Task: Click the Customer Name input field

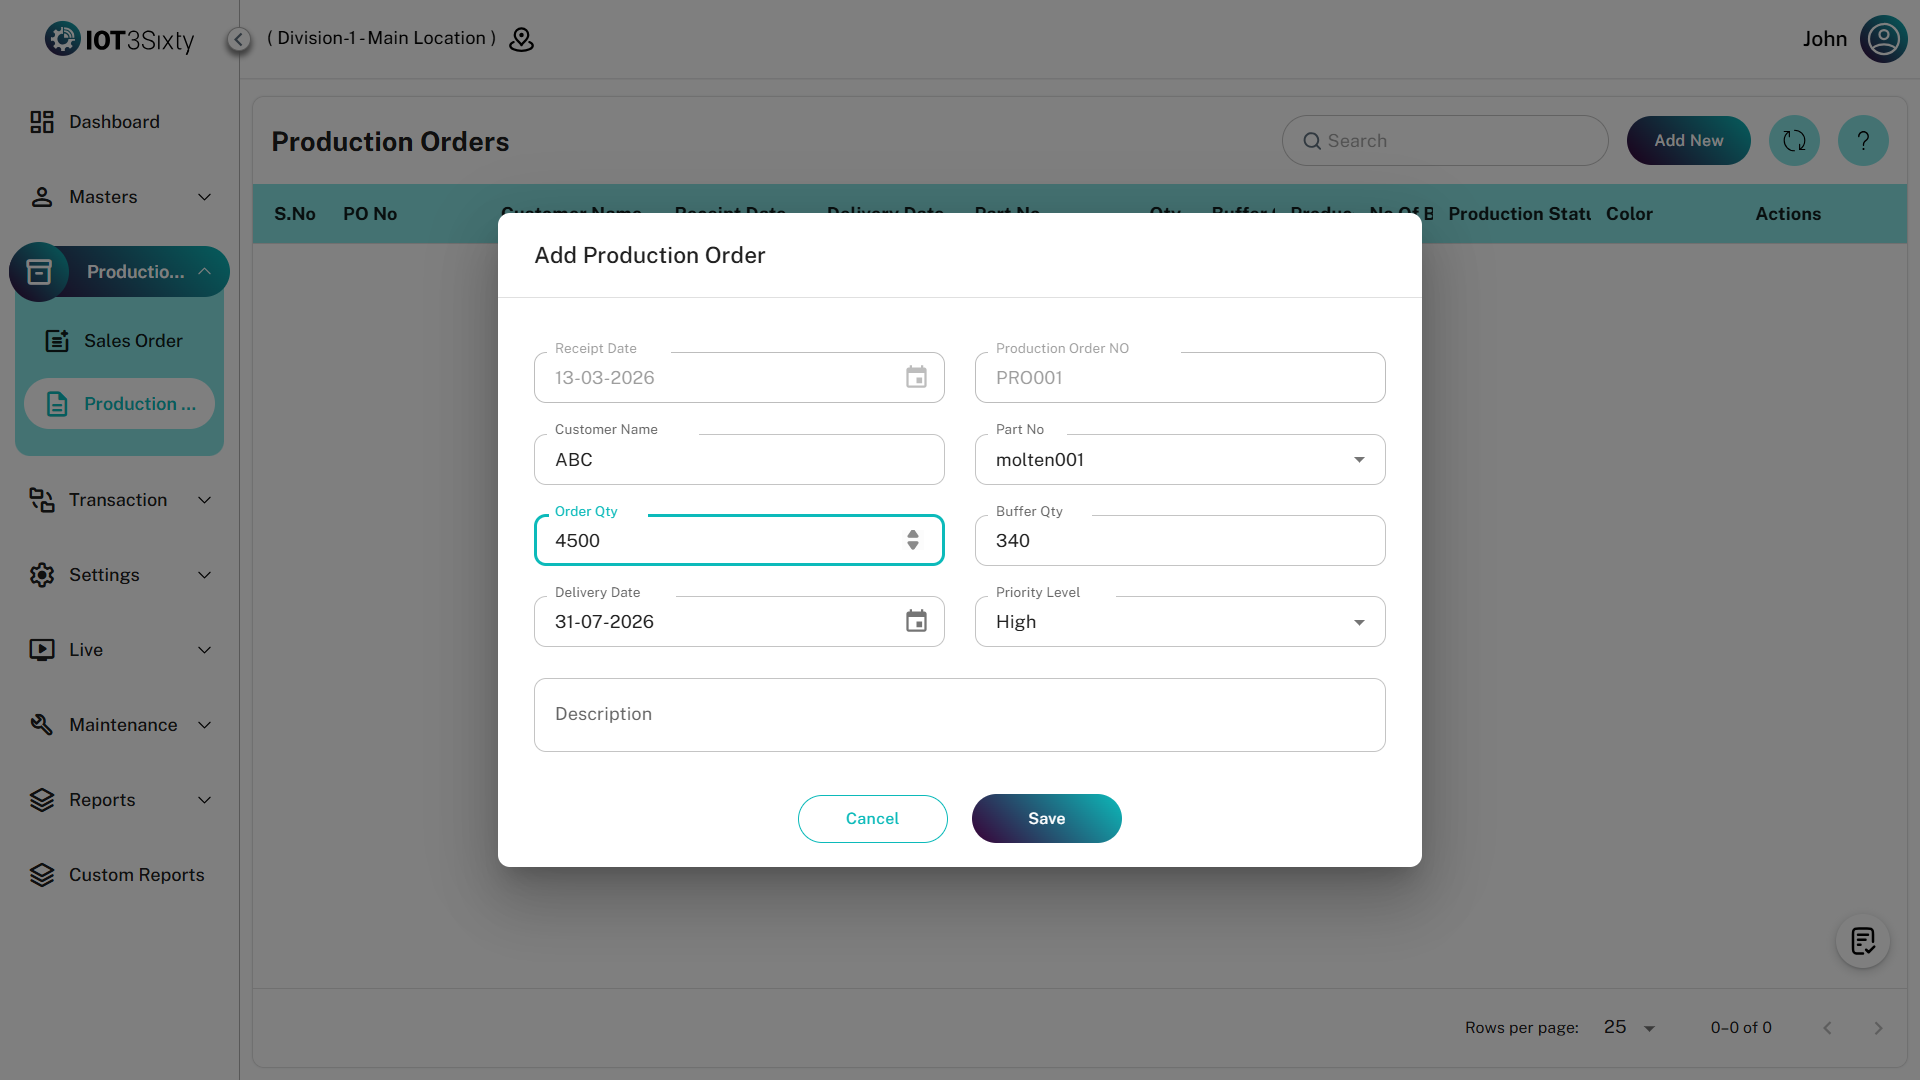Action: (738, 460)
